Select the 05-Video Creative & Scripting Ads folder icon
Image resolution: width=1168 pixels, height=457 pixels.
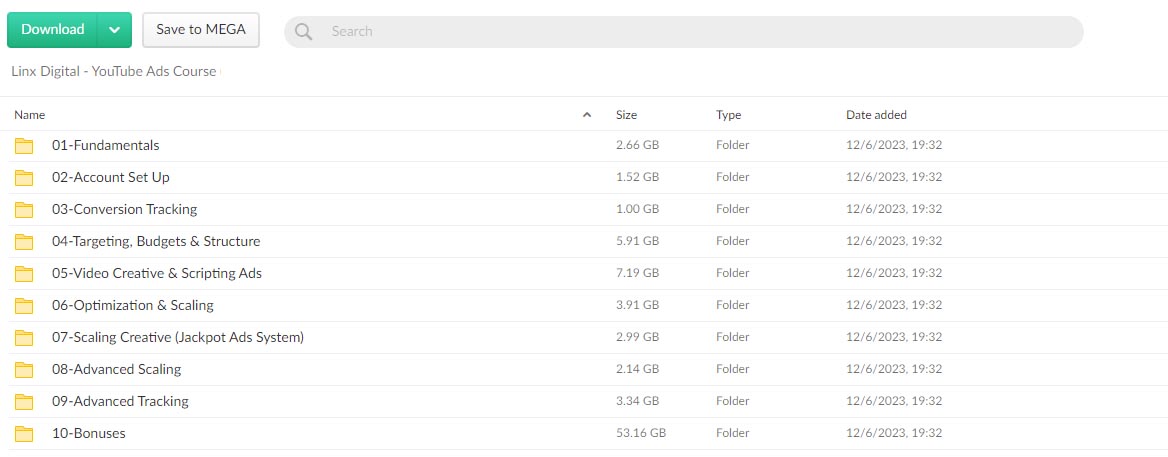[25, 274]
